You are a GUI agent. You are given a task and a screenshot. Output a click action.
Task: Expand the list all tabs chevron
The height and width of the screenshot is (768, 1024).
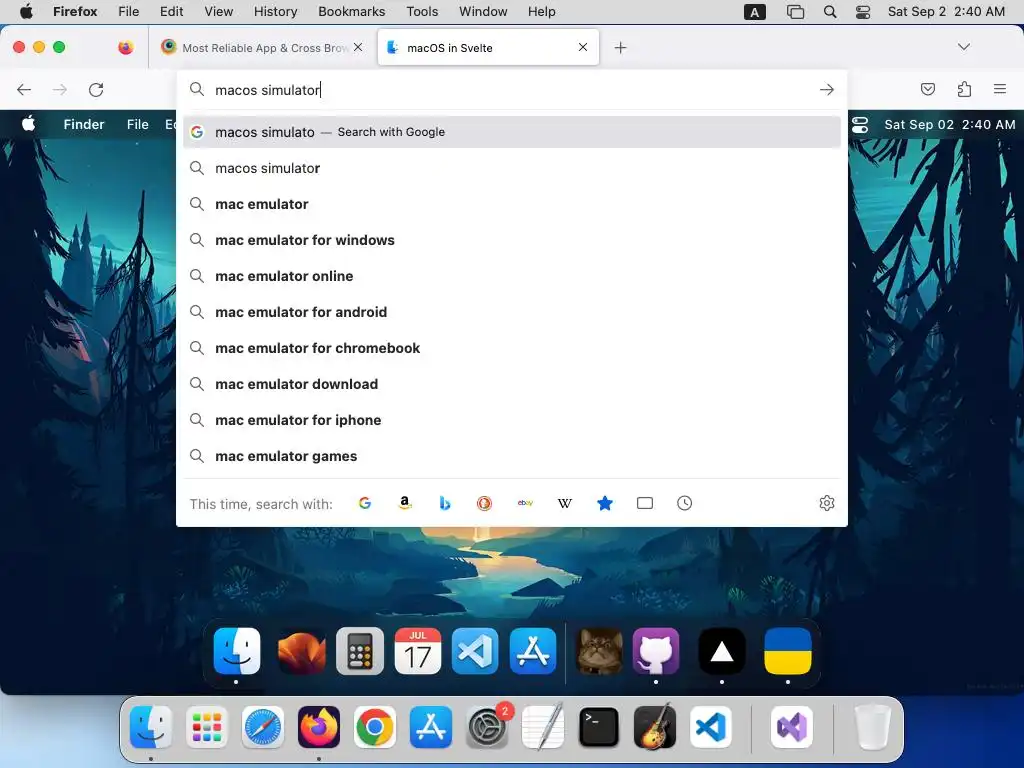click(x=963, y=47)
